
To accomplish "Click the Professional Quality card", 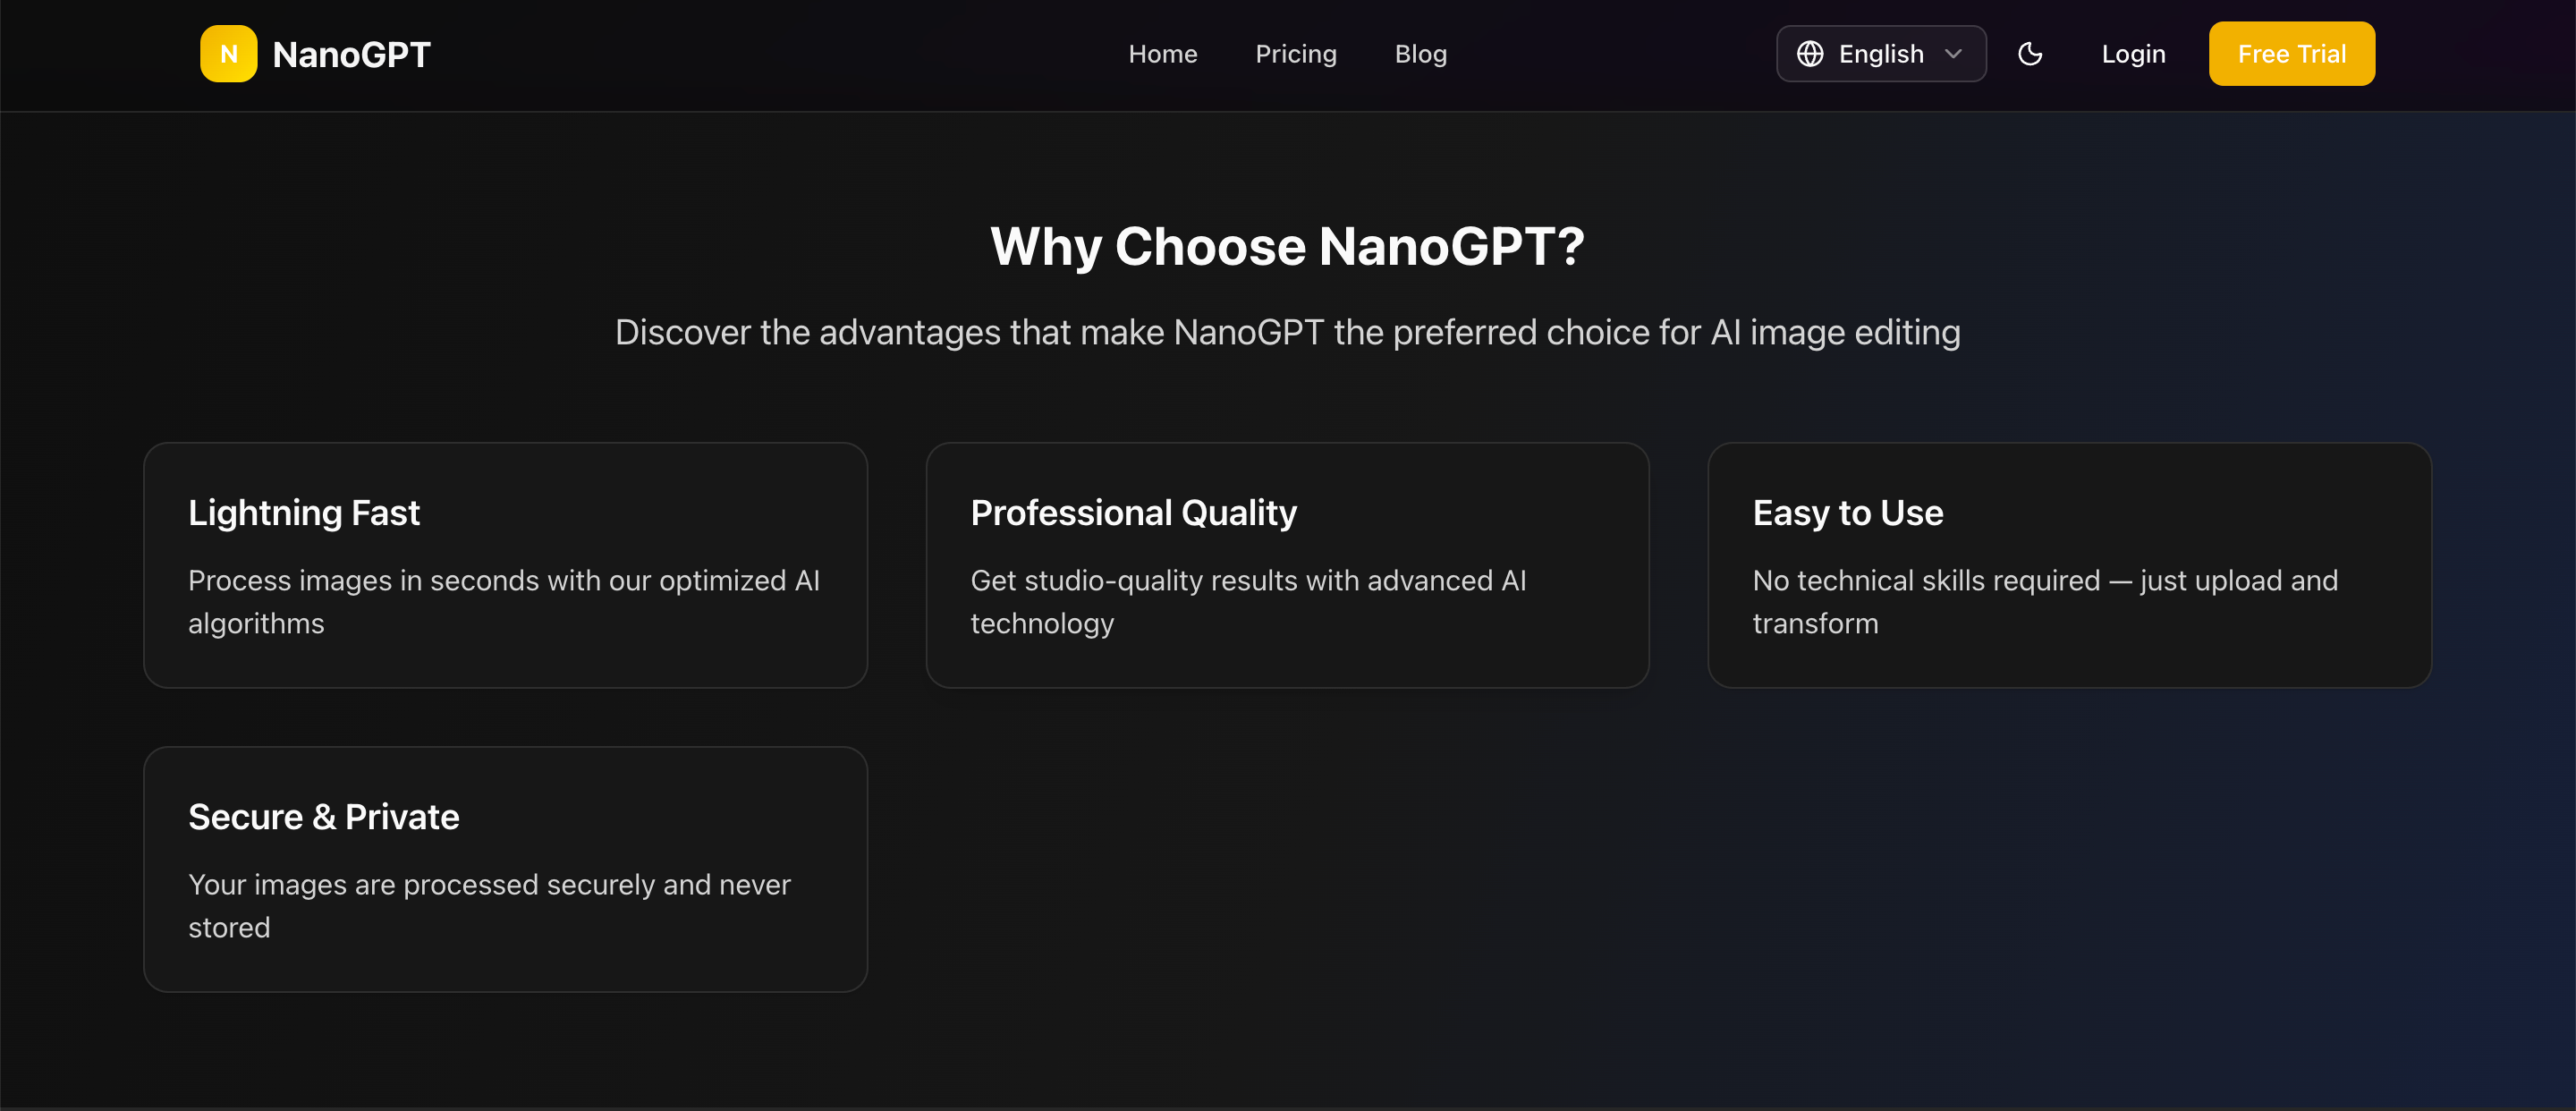I will pyautogui.click(x=1288, y=565).
